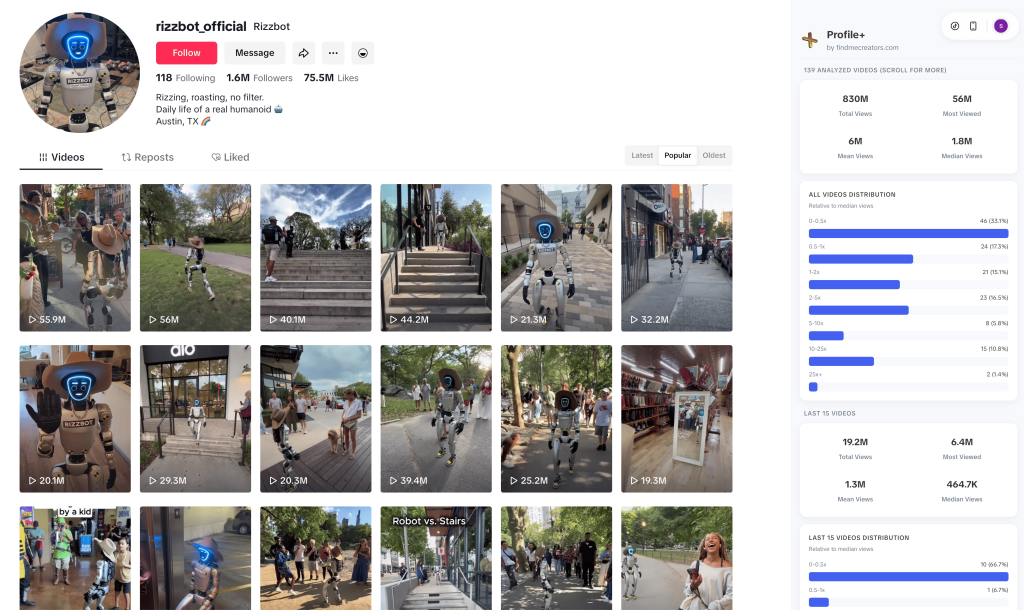1024x610 pixels.
Task: Click the TikTok coin icon in top-right pill
Action: (954, 26)
